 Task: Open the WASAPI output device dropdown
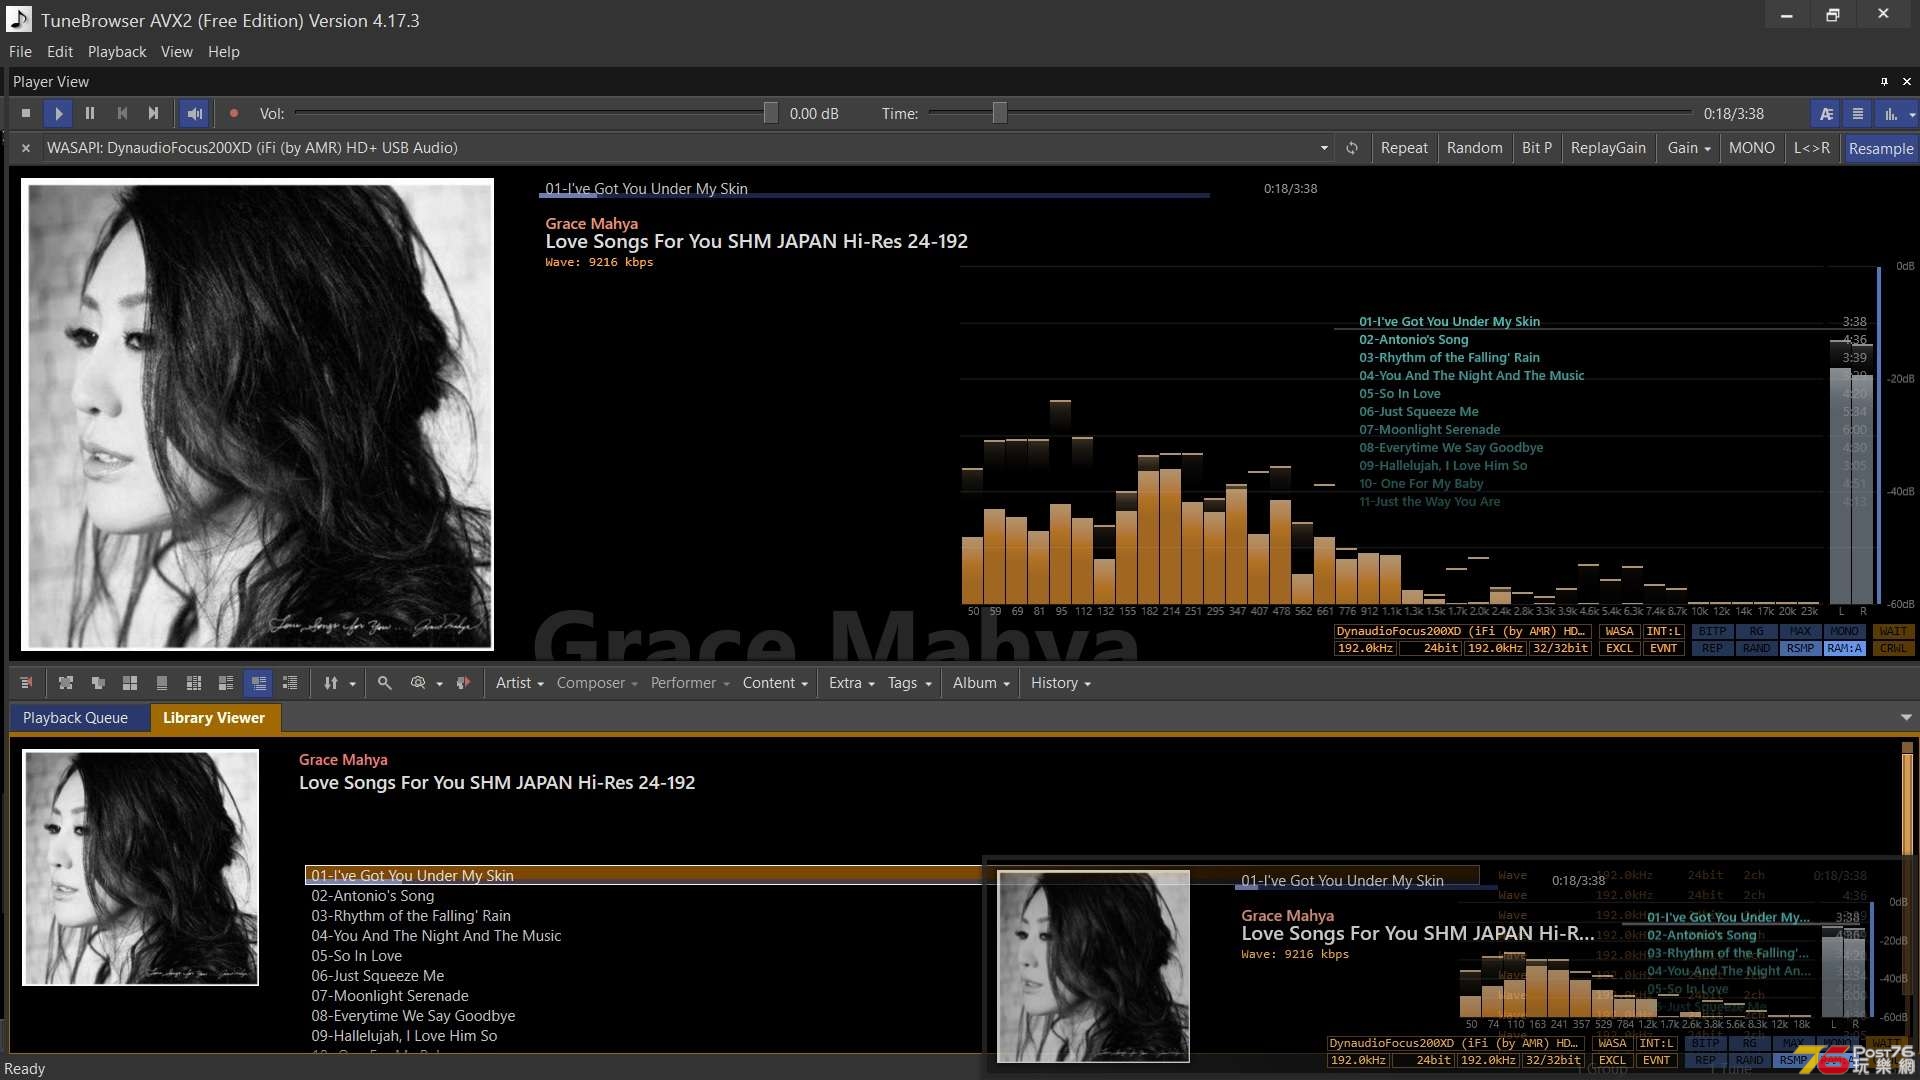(1324, 148)
